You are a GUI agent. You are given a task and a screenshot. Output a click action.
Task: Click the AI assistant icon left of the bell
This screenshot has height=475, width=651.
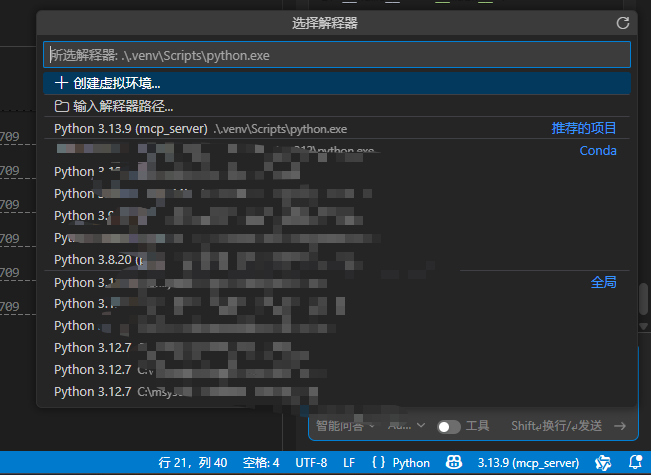[603, 463]
